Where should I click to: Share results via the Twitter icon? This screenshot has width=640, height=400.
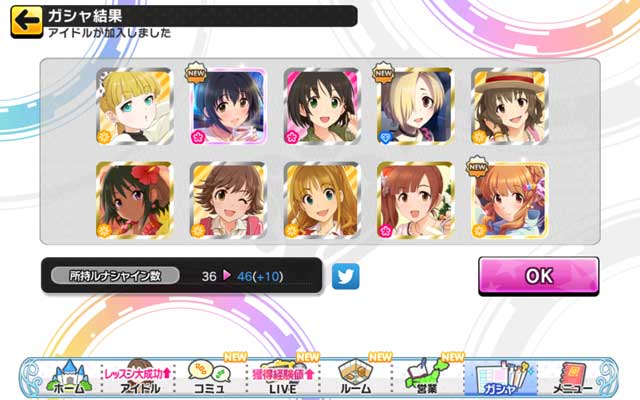coord(345,276)
